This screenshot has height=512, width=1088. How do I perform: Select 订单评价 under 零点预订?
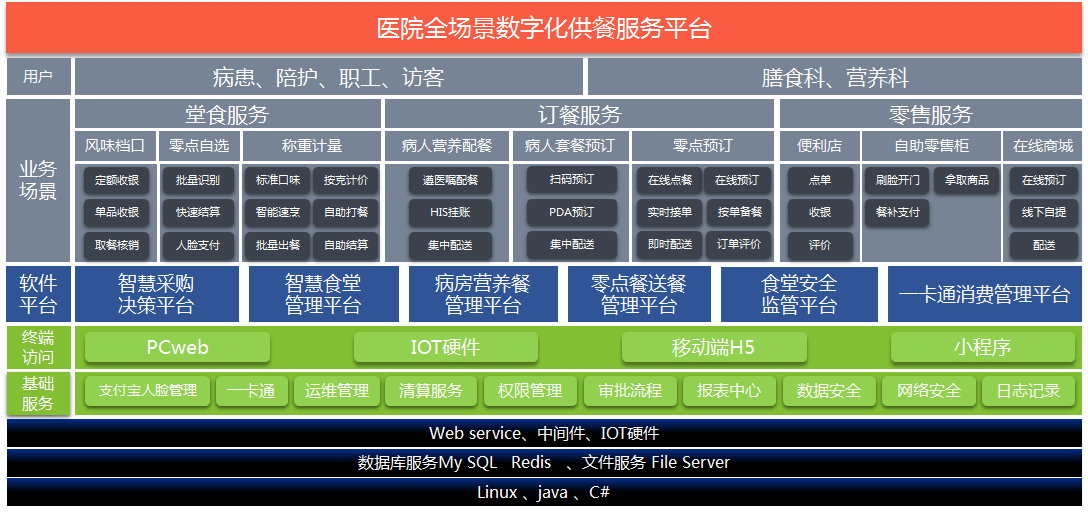coord(738,245)
